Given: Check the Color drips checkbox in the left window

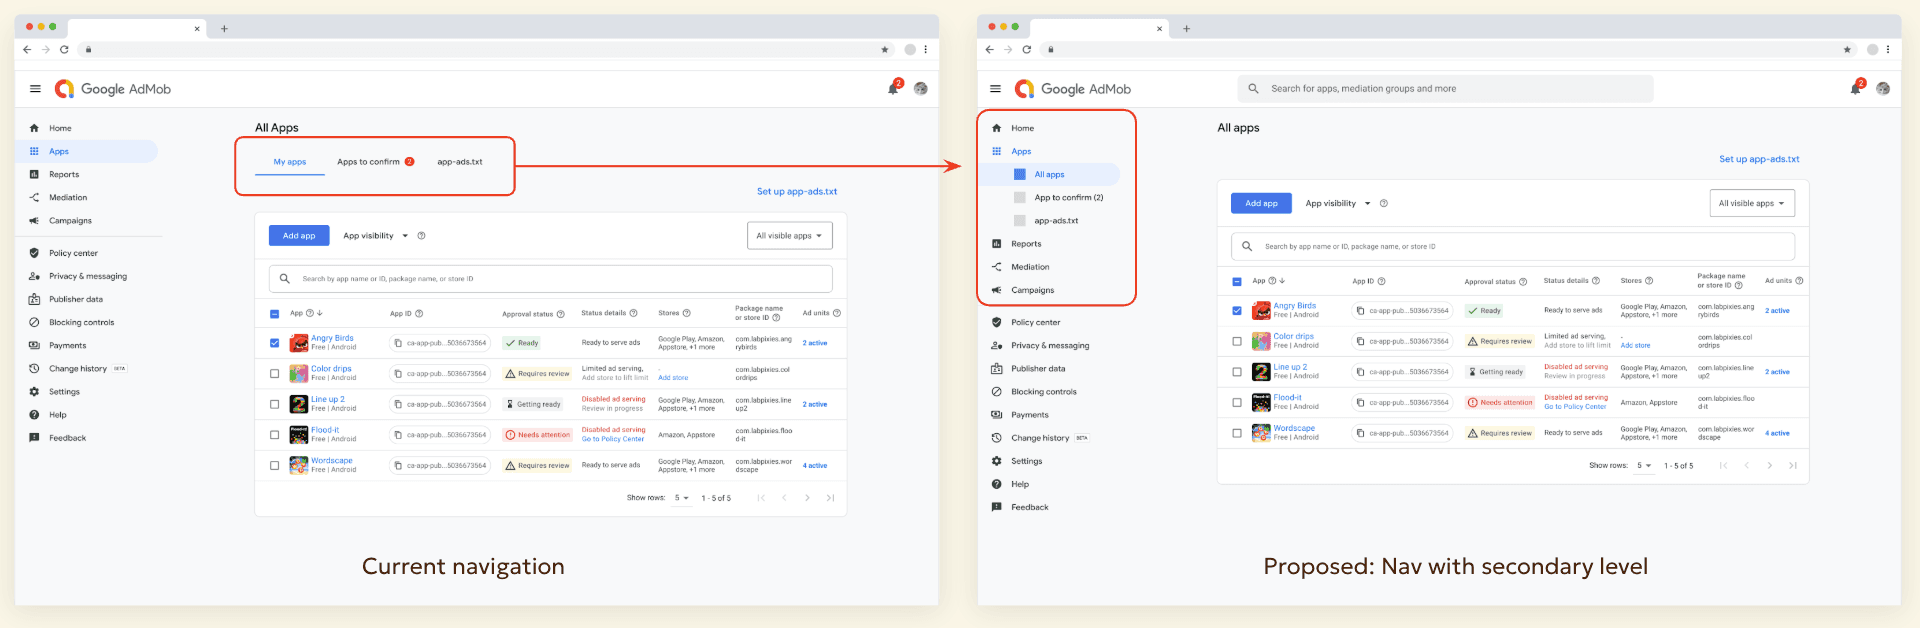Looking at the screenshot, I should coord(274,374).
